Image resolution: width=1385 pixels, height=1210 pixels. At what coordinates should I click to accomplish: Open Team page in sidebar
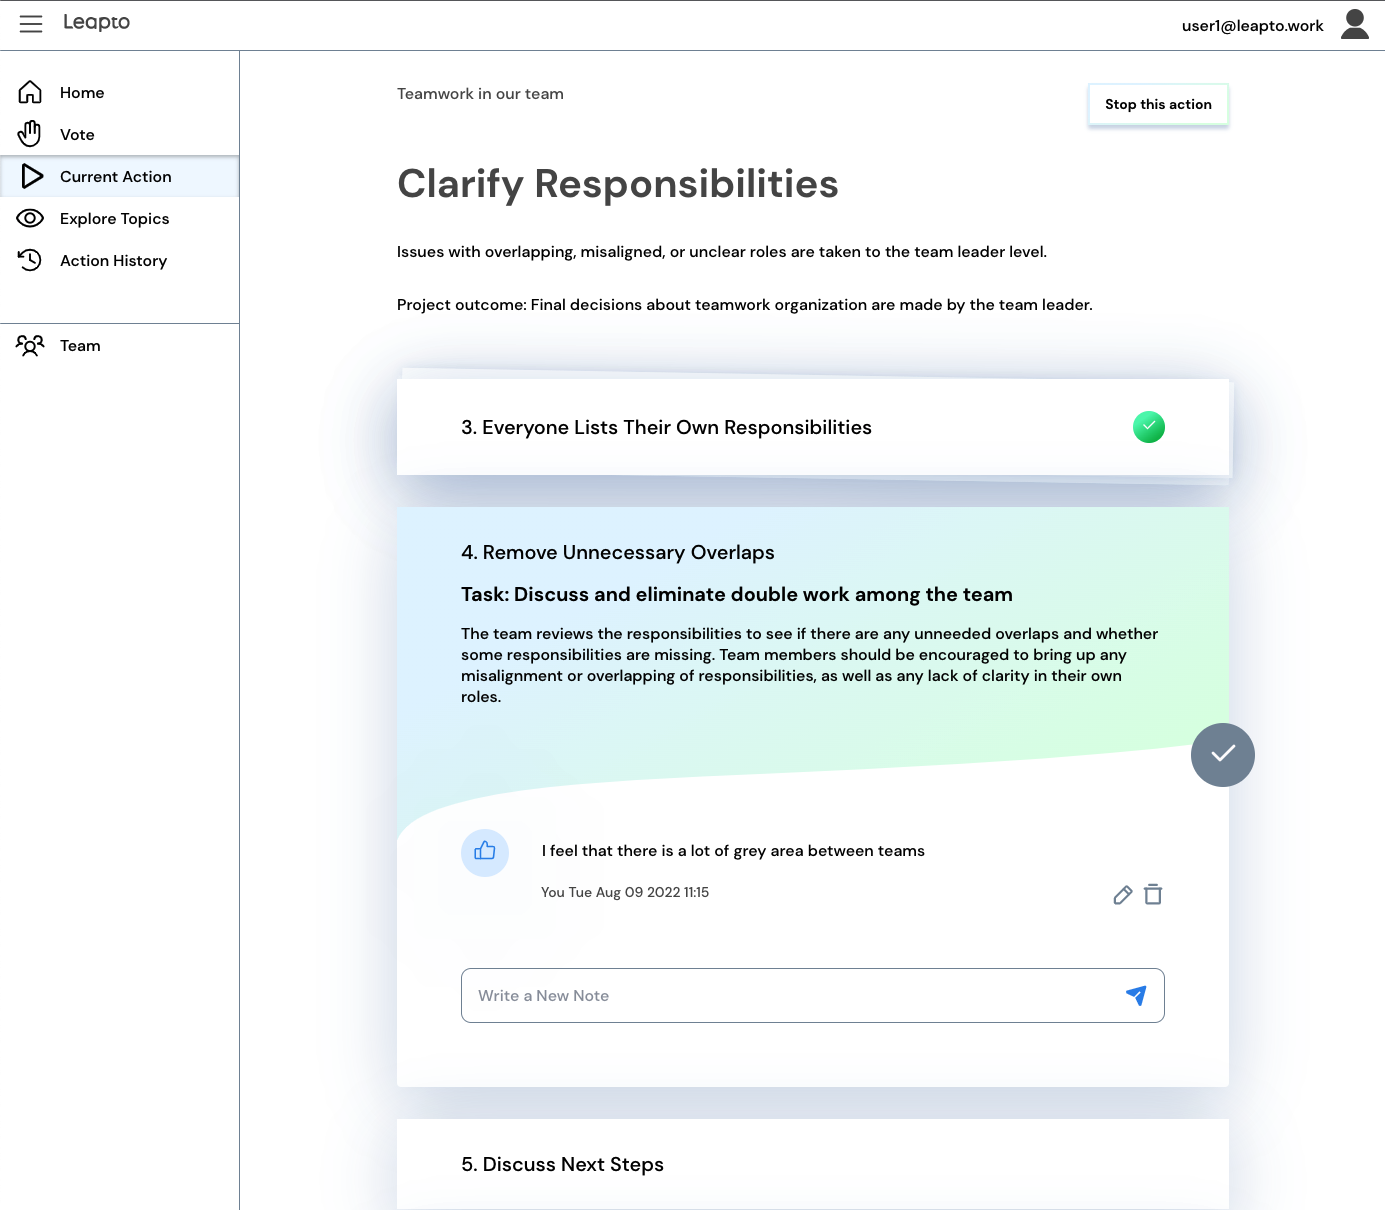(80, 346)
